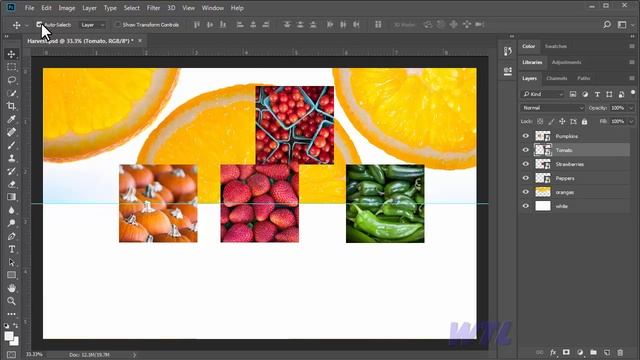640x360 pixels.
Task: Hide the Tomato layer
Action: click(526, 150)
